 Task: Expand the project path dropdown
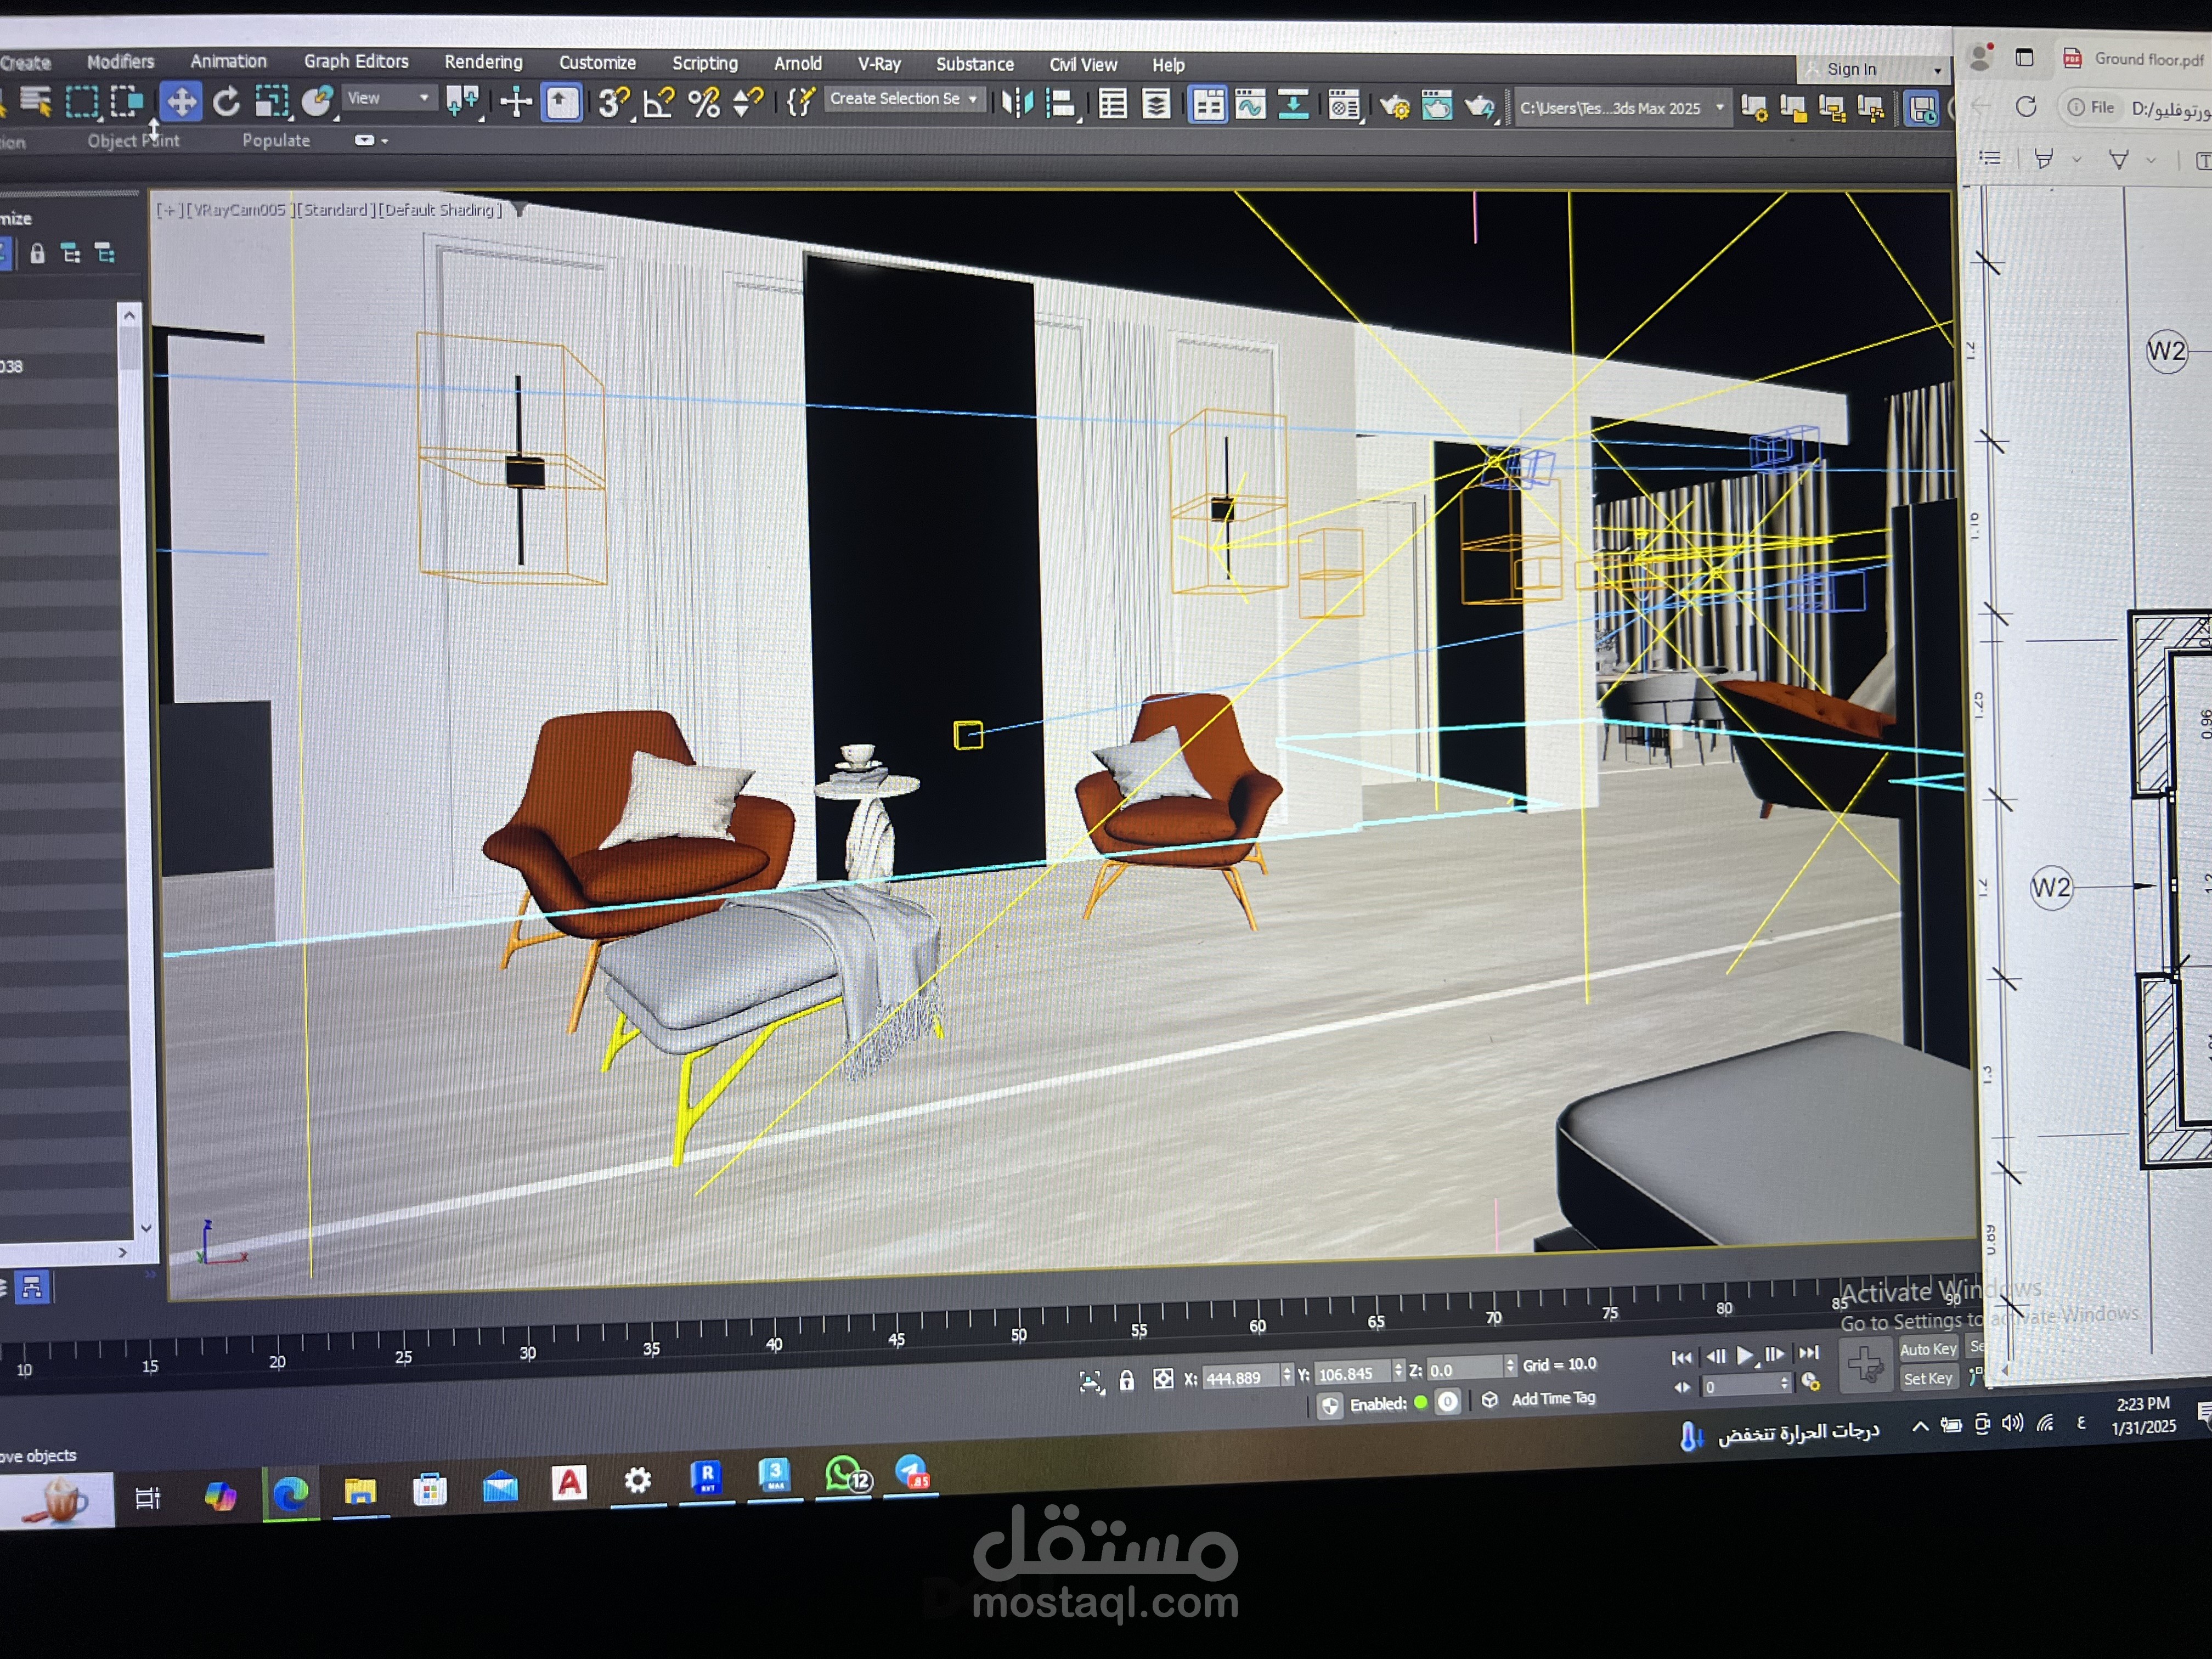tap(1720, 108)
